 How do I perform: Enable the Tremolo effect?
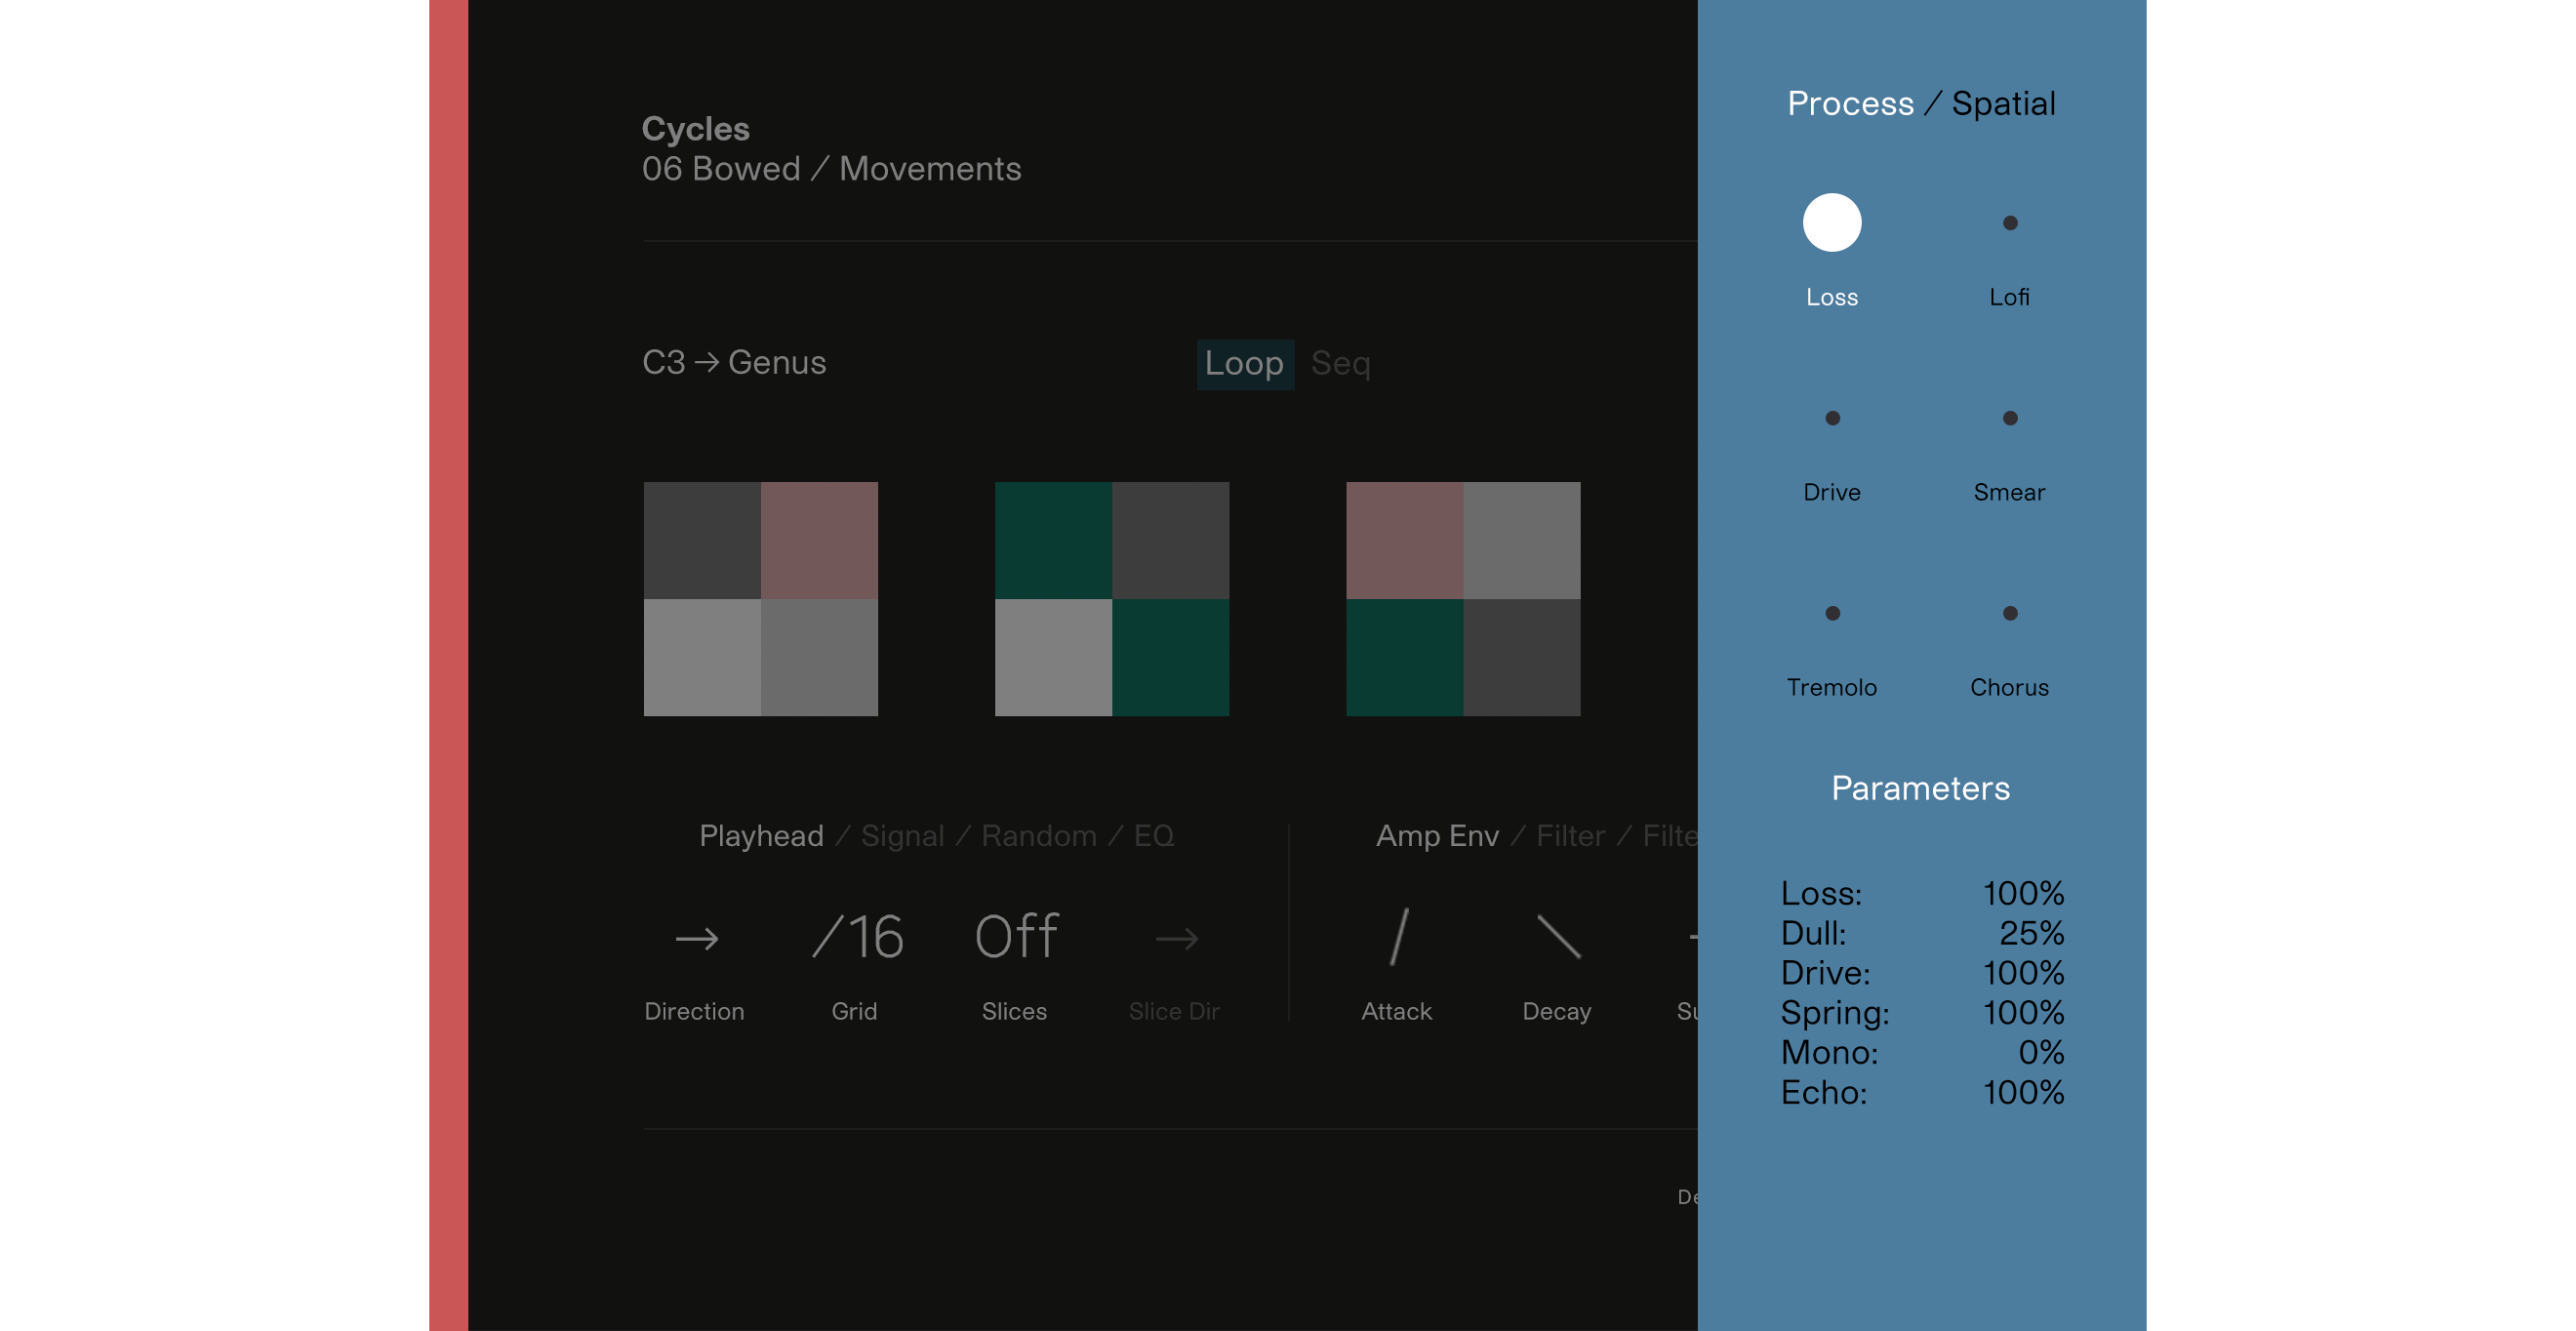(x=1831, y=613)
